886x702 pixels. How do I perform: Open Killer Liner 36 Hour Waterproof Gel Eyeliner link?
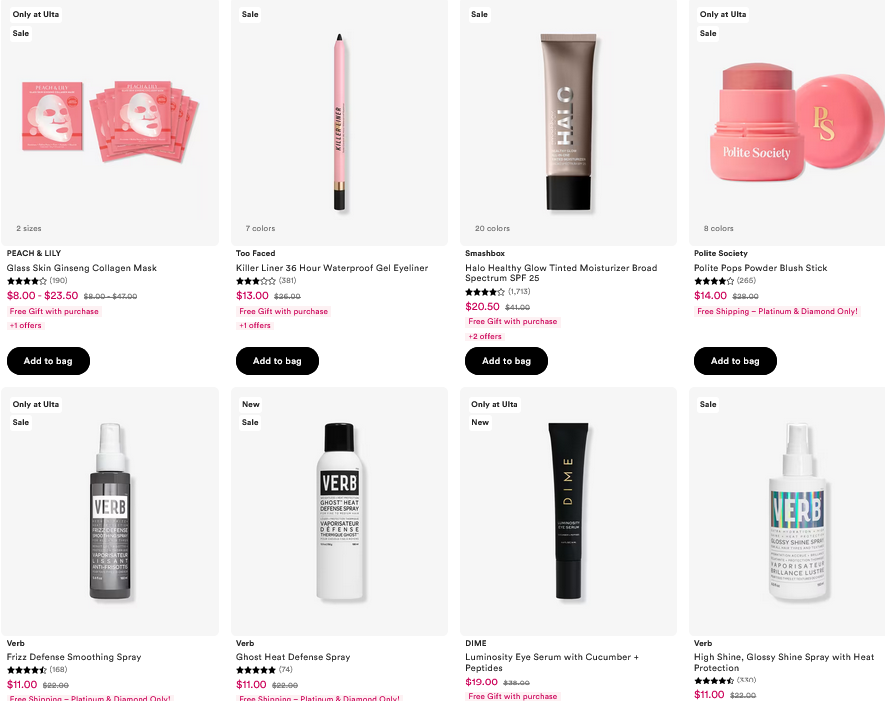tap(332, 268)
